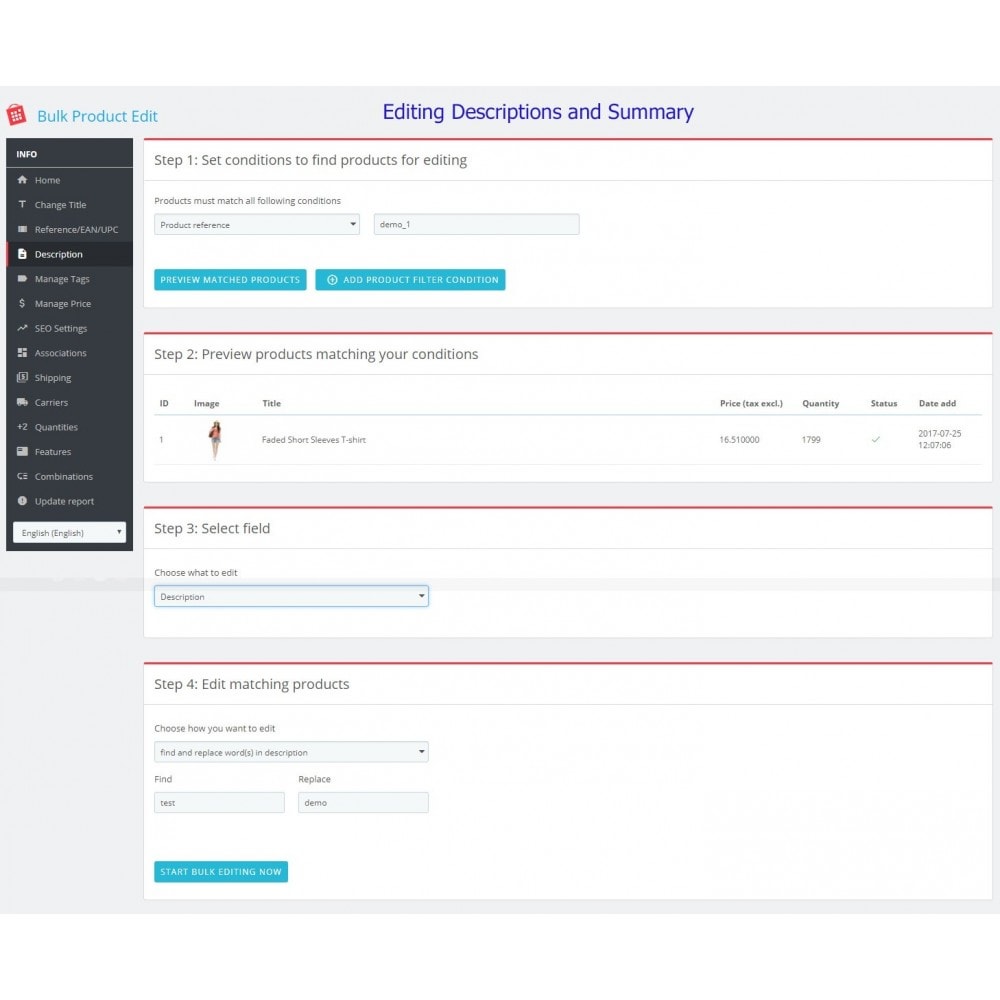Click the Manage Price dollar icon

[22, 304]
